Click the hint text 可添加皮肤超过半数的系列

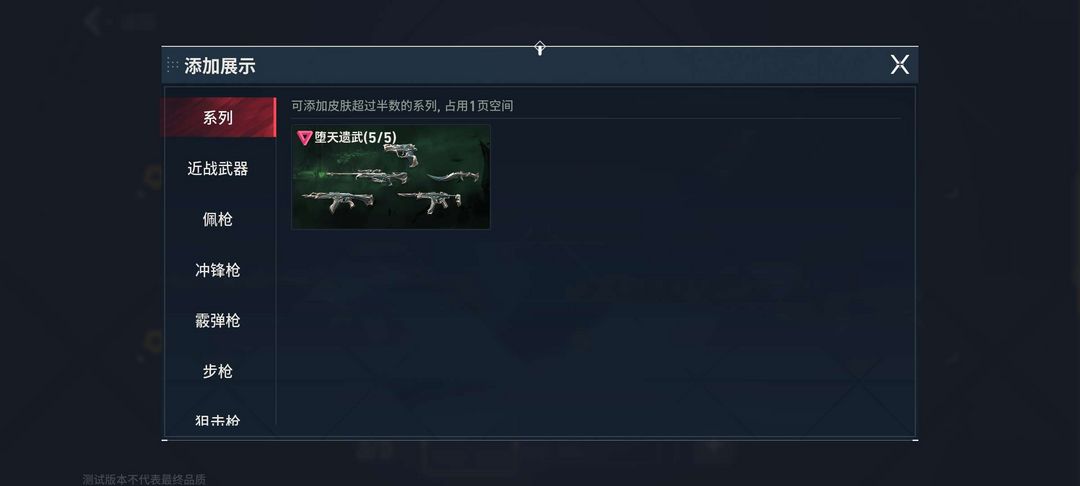click(364, 106)
